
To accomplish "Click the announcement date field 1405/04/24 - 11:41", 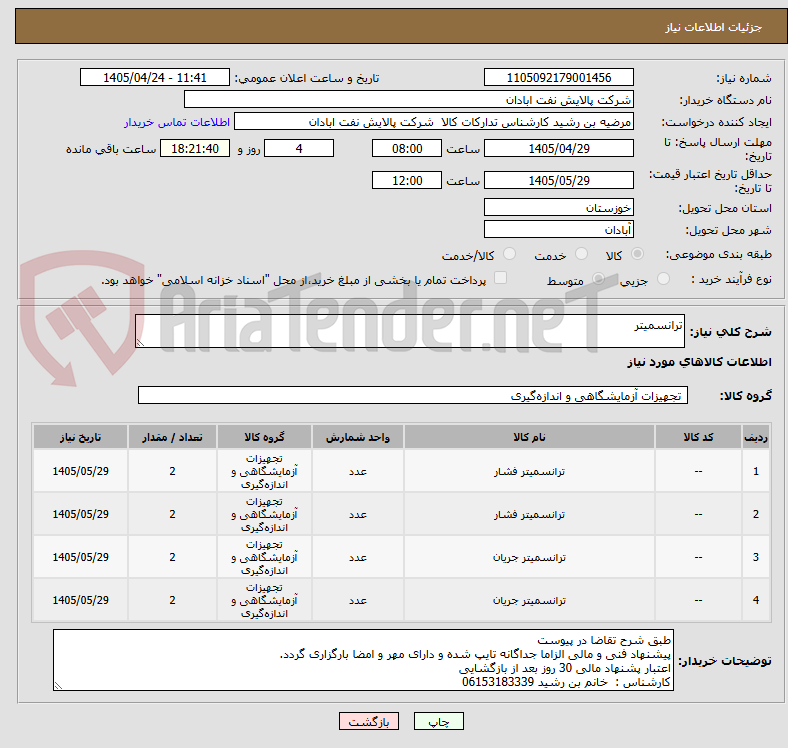I will coord(155,77).
